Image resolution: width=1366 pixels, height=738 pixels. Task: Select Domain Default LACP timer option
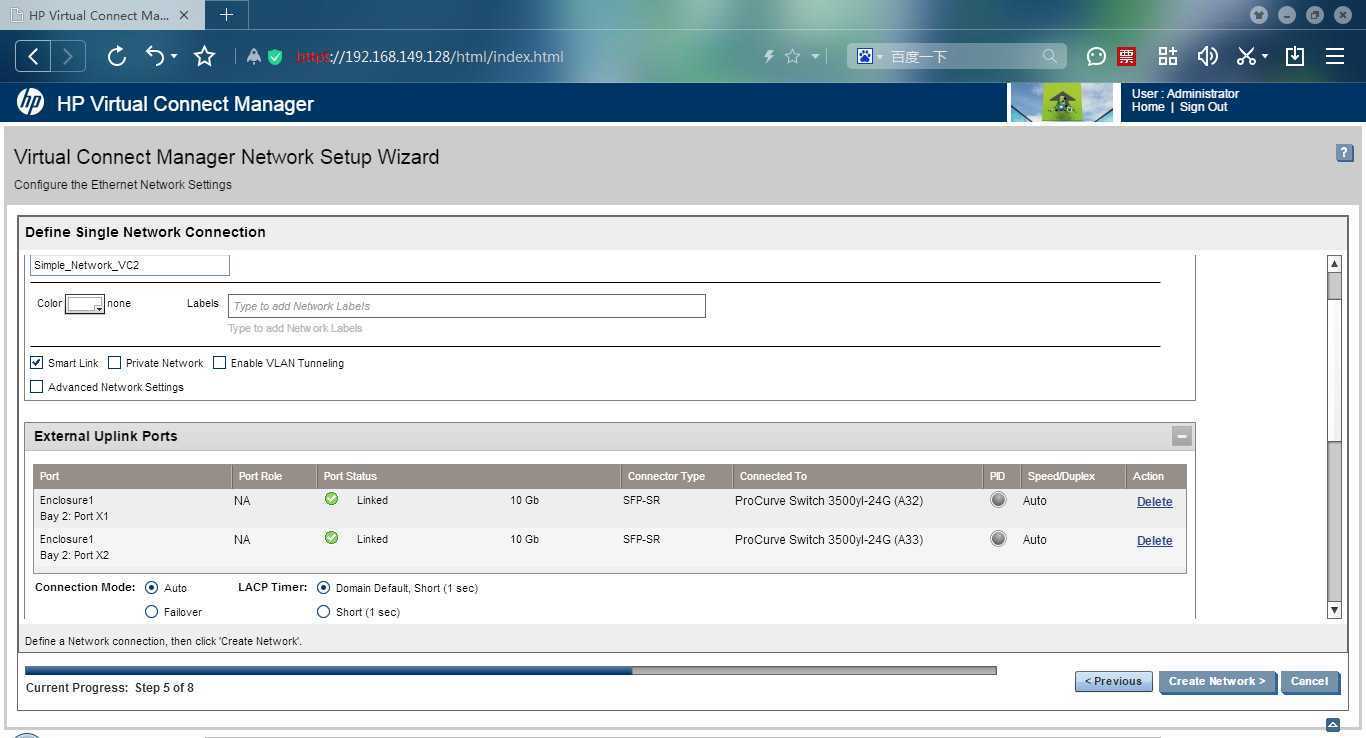tap(324, 588)
